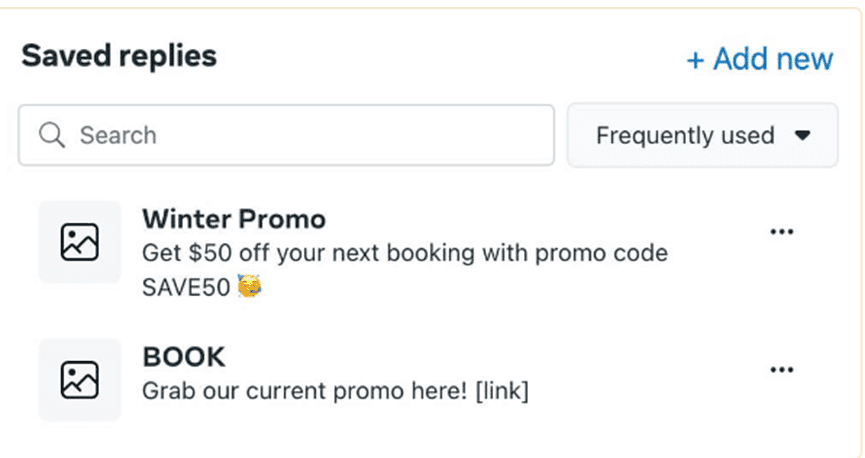The image size is (865, 458).
Task: Click the party emoji after SAVE50
Action: (x=250, y=288)
